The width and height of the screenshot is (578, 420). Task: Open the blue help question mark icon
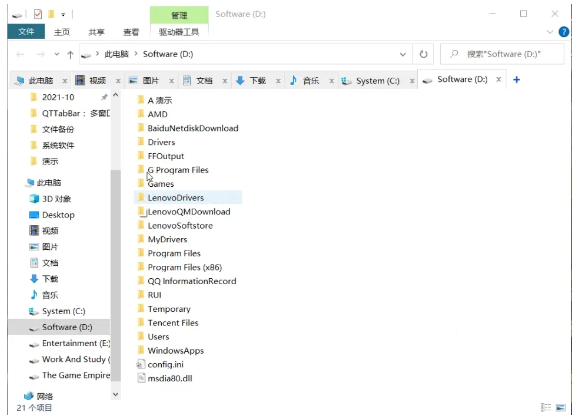coord(563,32)
